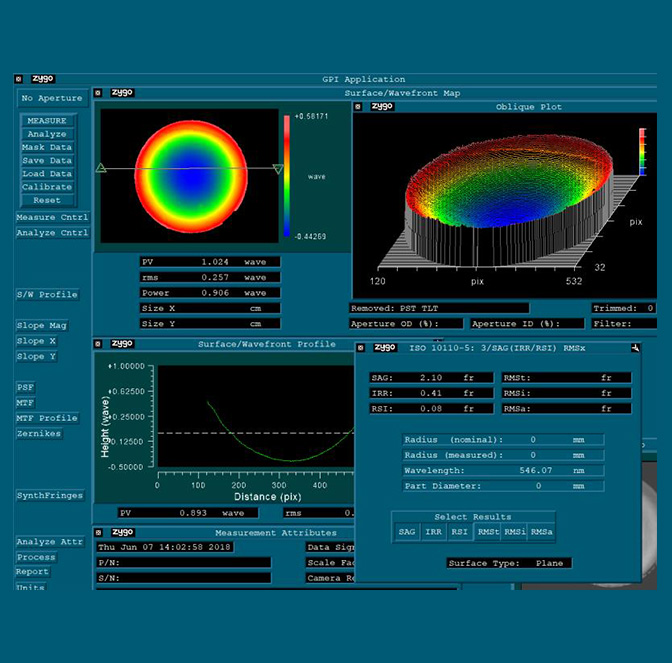This screenshot has width=672, height=663.
Task: Open the GPI Application window menu icon
Action: click(x=19, y=79)
